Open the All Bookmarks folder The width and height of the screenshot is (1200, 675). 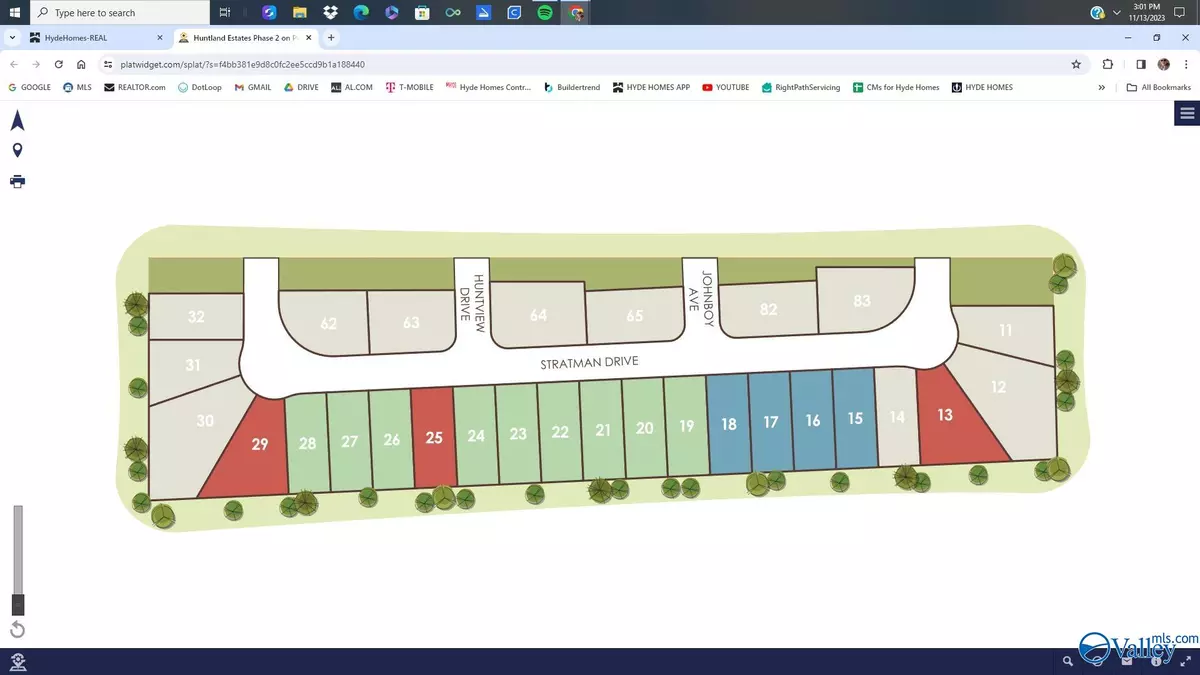[1159, 87]
